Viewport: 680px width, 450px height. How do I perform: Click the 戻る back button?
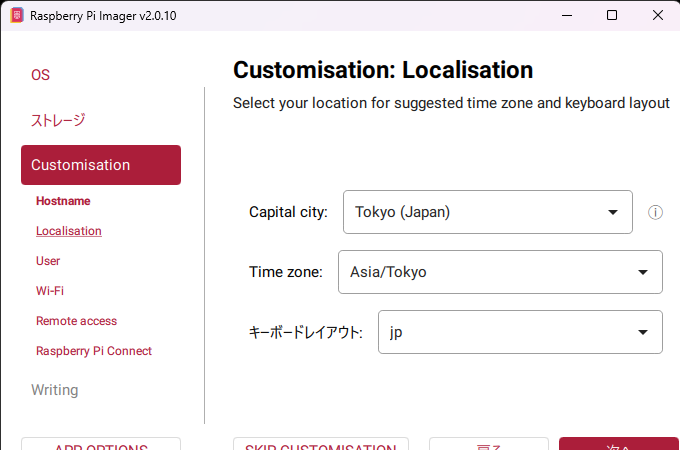(x=489, y=444)
